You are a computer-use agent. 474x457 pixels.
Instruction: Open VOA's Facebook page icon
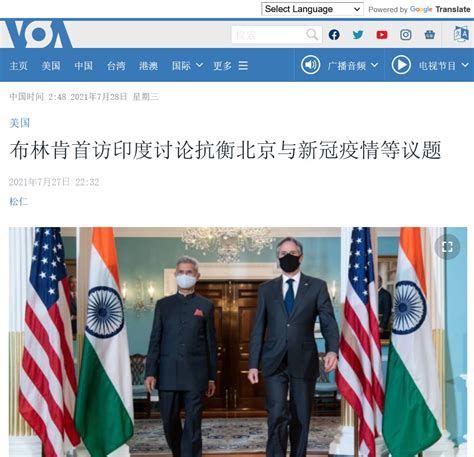334,35
